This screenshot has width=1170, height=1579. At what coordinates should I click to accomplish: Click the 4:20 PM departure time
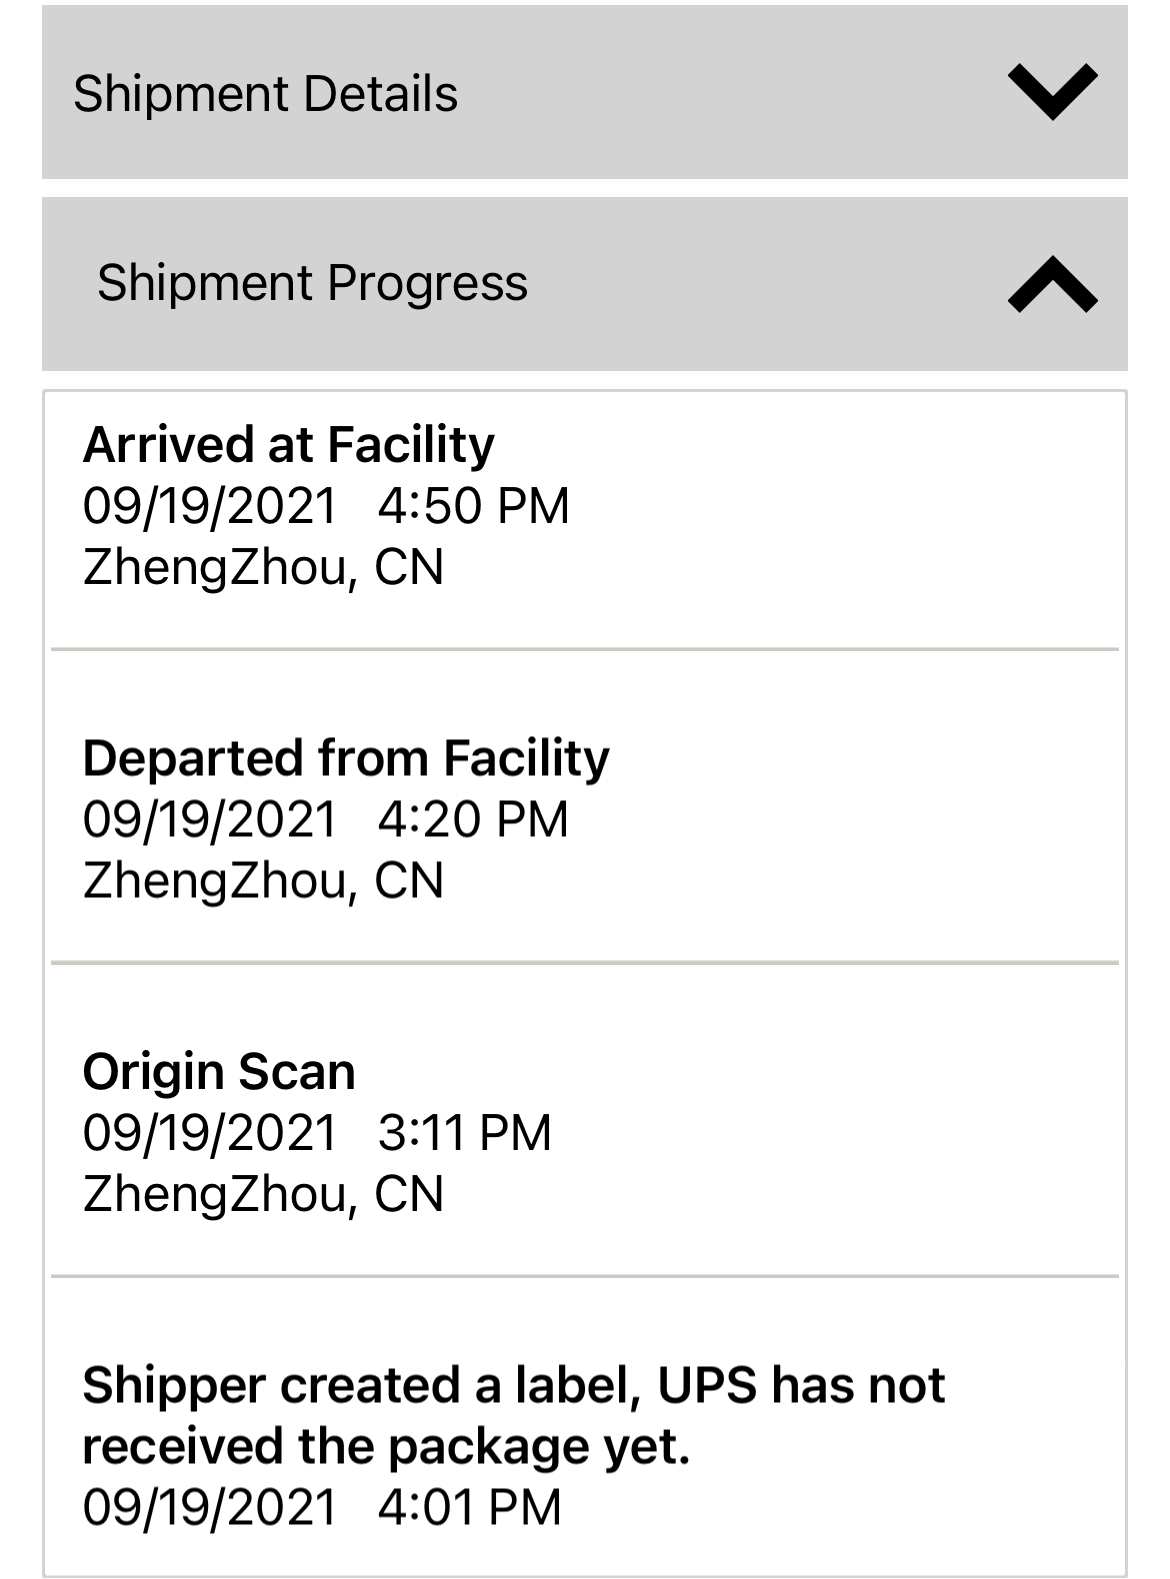[x=473, y=820]
